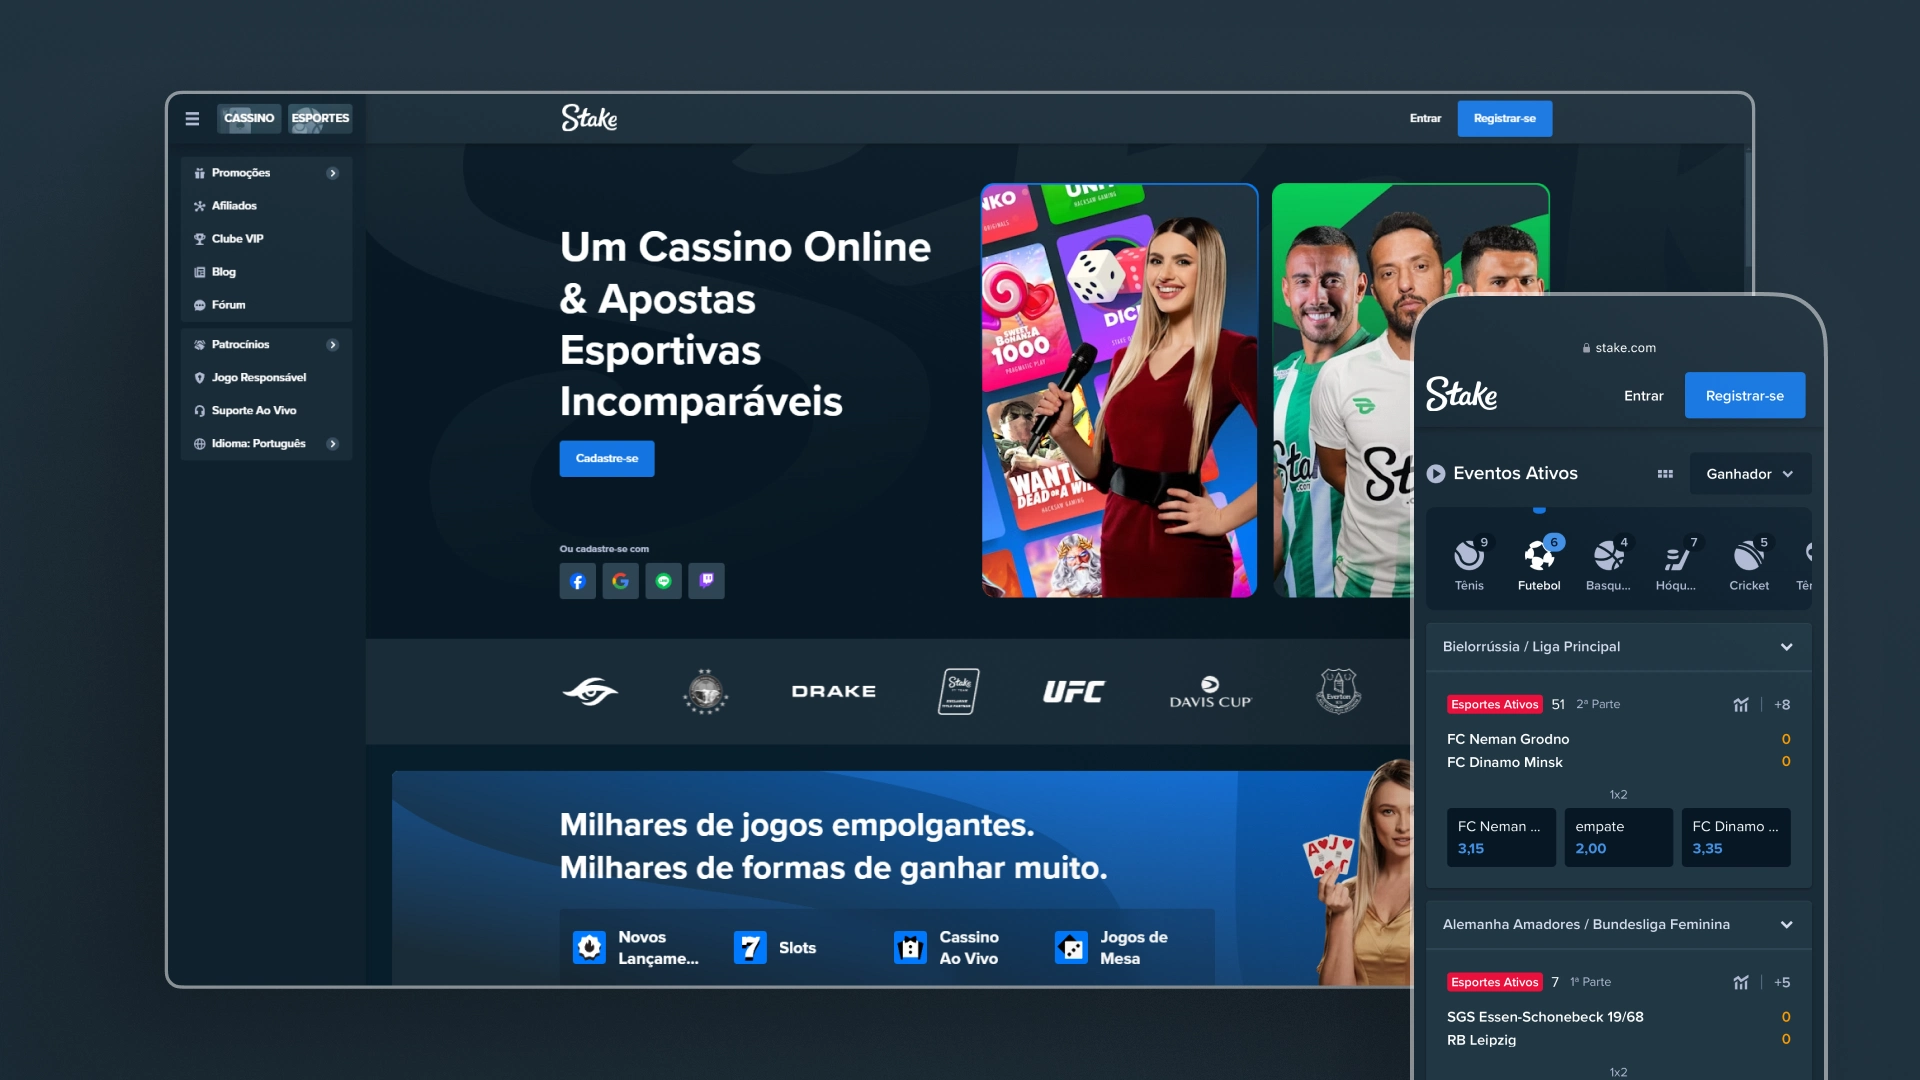Click the Cadastre-se button on hero section
1920x1080 pixels.
pyautogui.click(x=607, y=458)
